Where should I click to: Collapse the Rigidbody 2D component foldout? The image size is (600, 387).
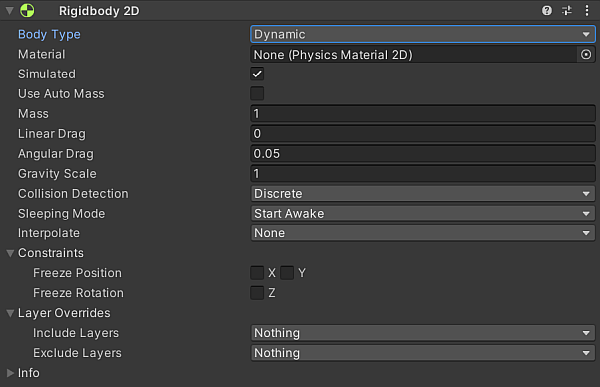[9, 11]
